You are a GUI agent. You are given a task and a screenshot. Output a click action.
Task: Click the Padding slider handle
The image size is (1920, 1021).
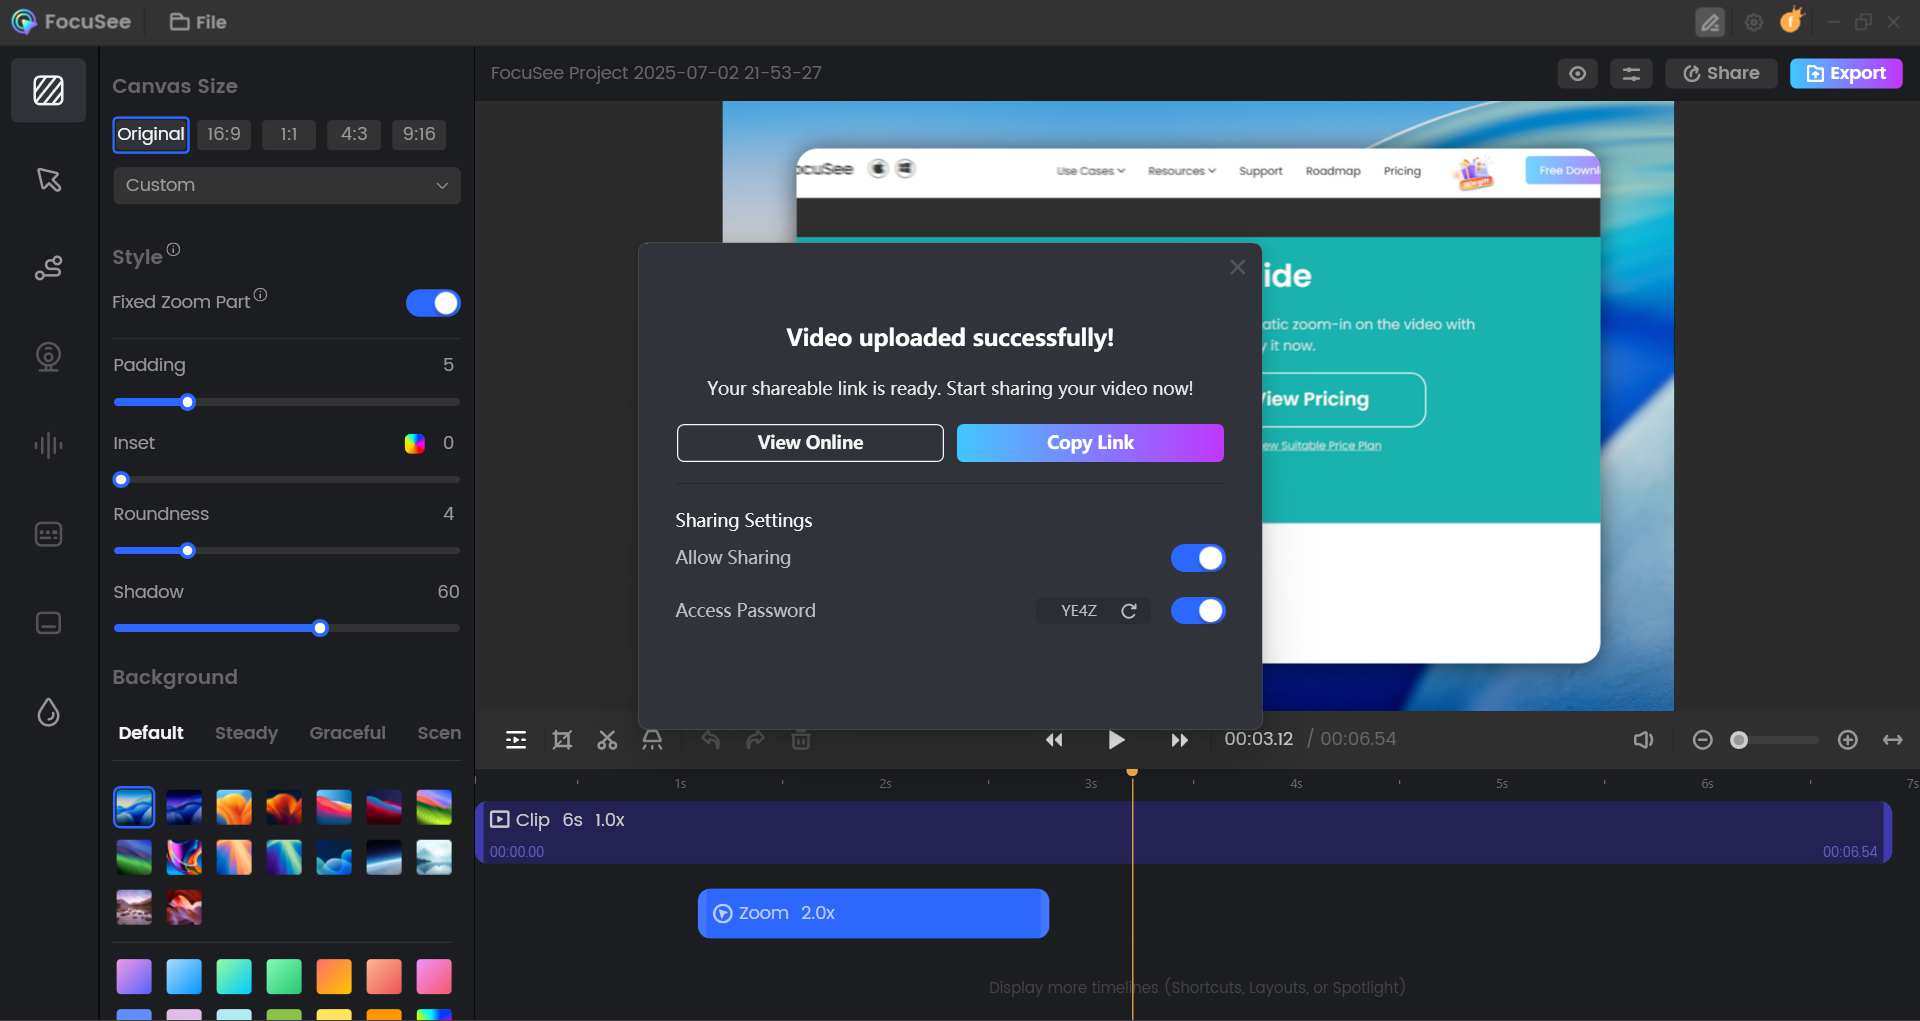click(x=187, y=402)
